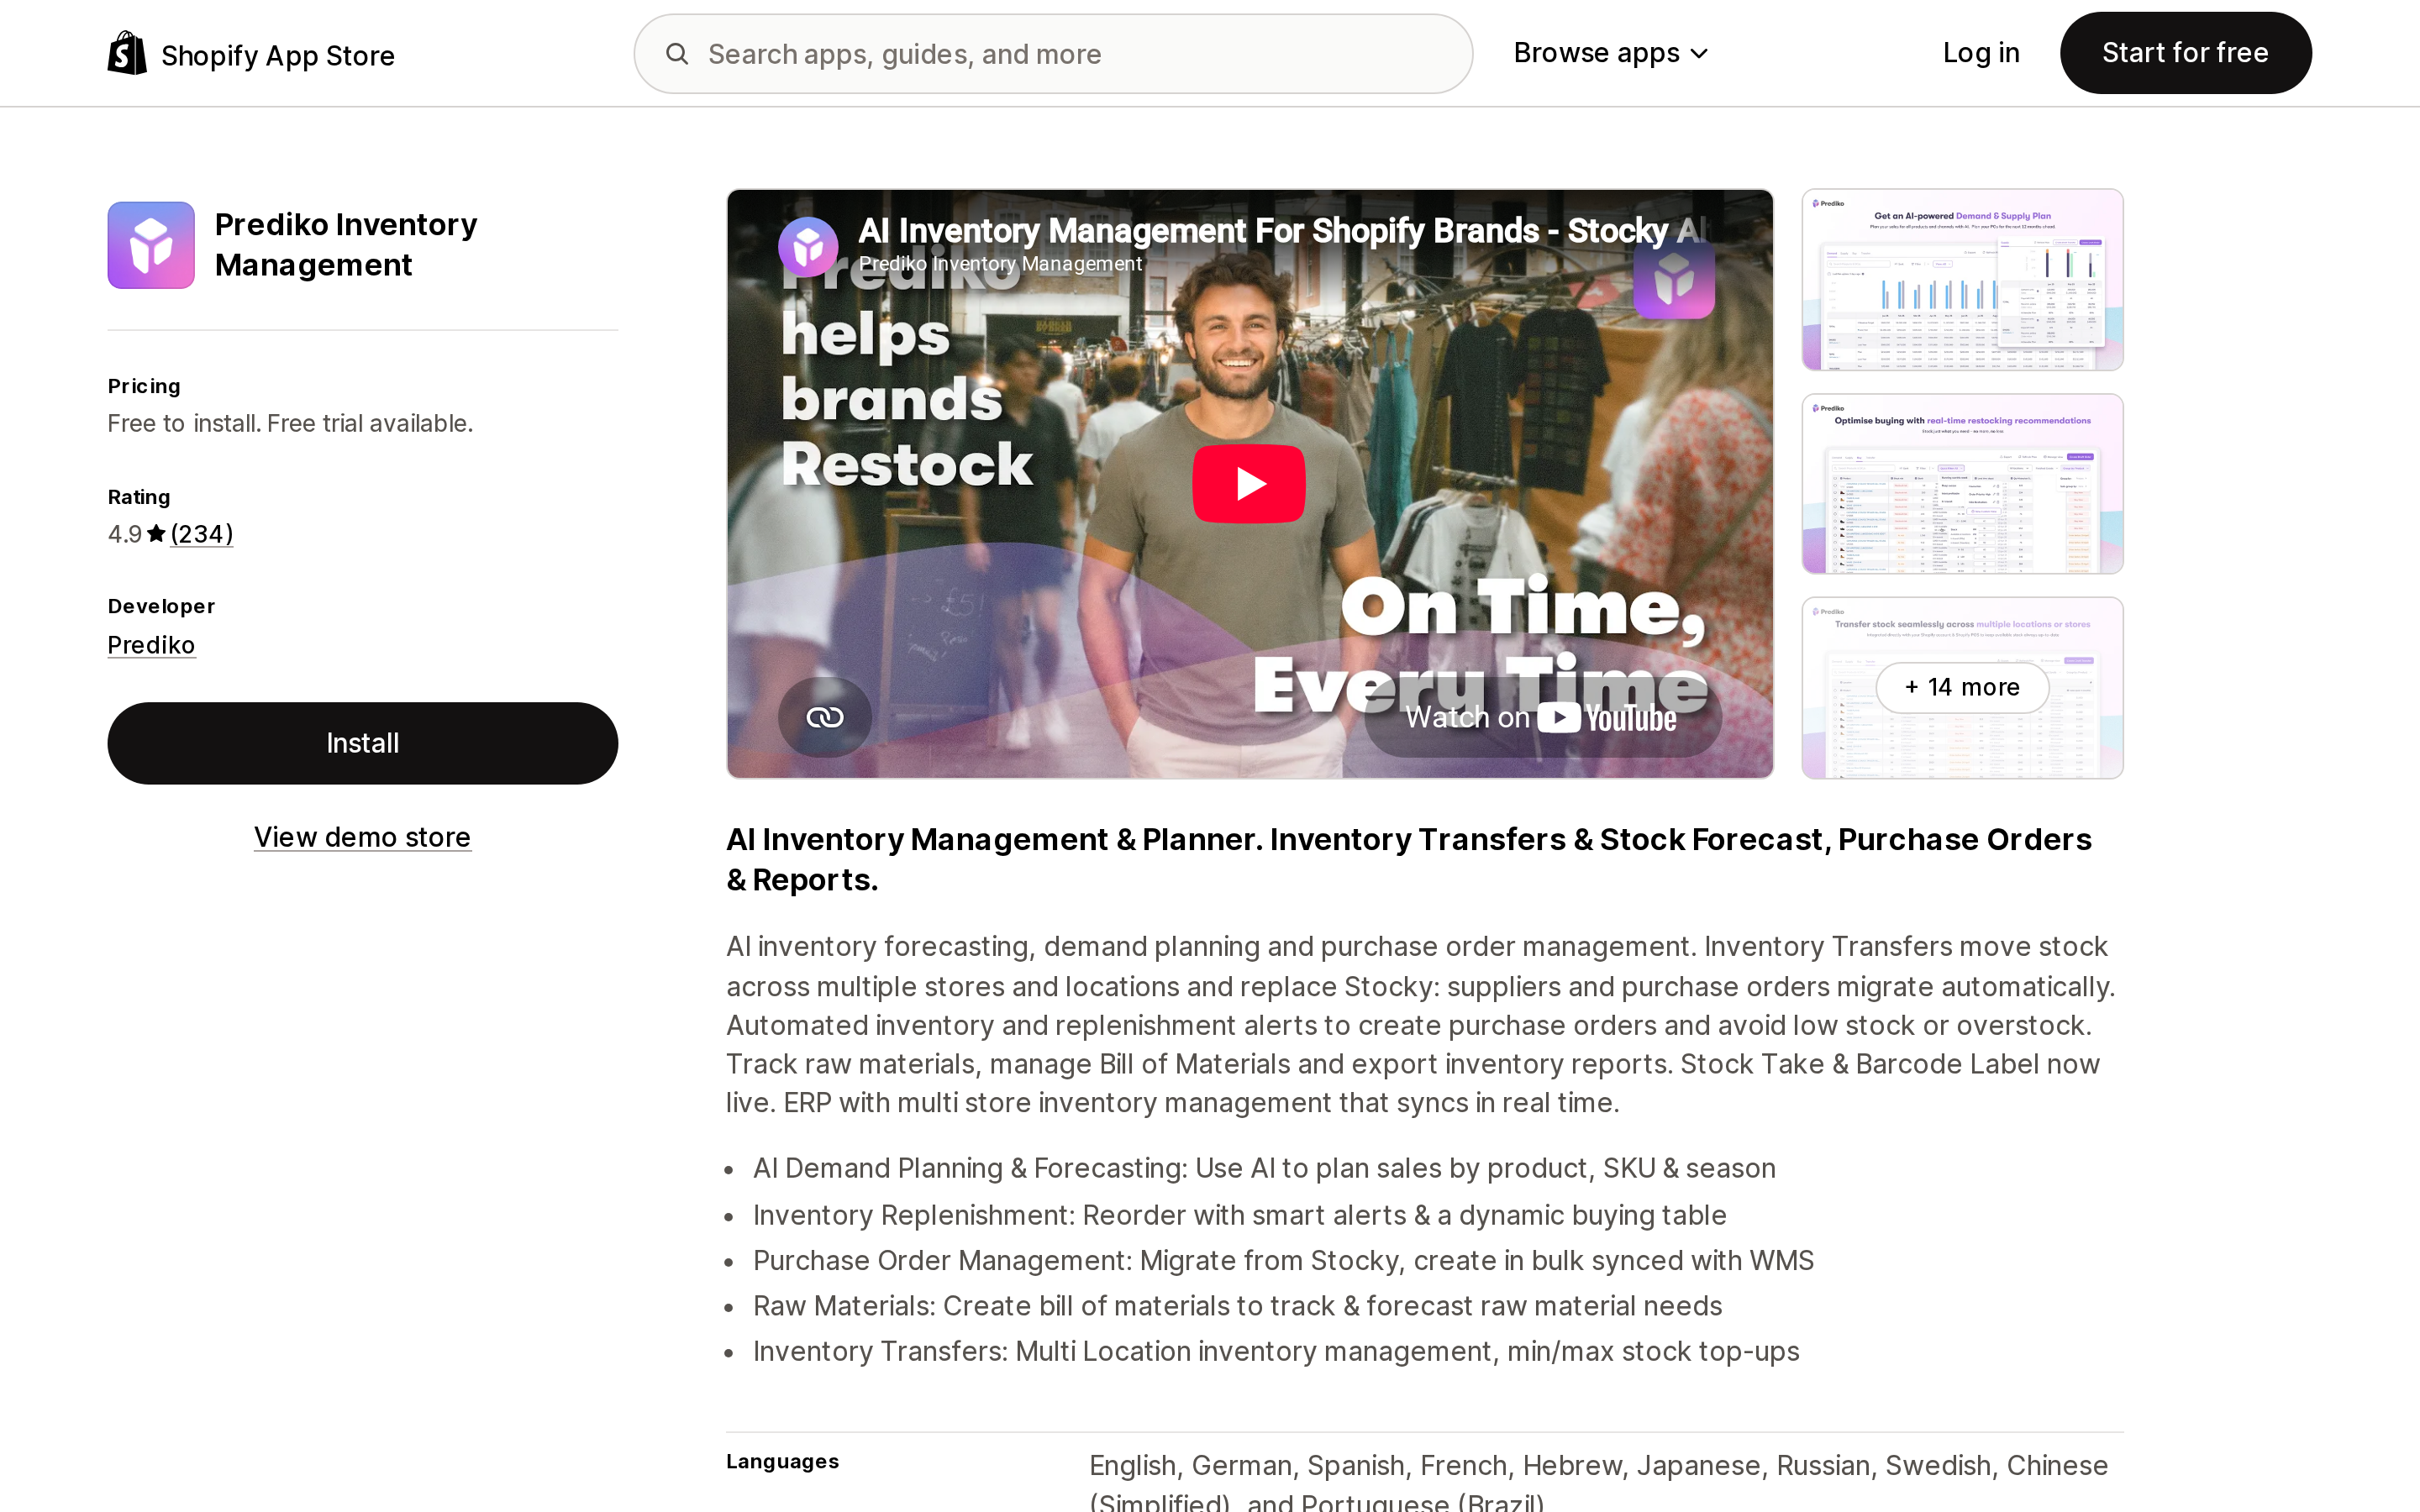
Task: Open View demo store link
Action: coord(362,837)
